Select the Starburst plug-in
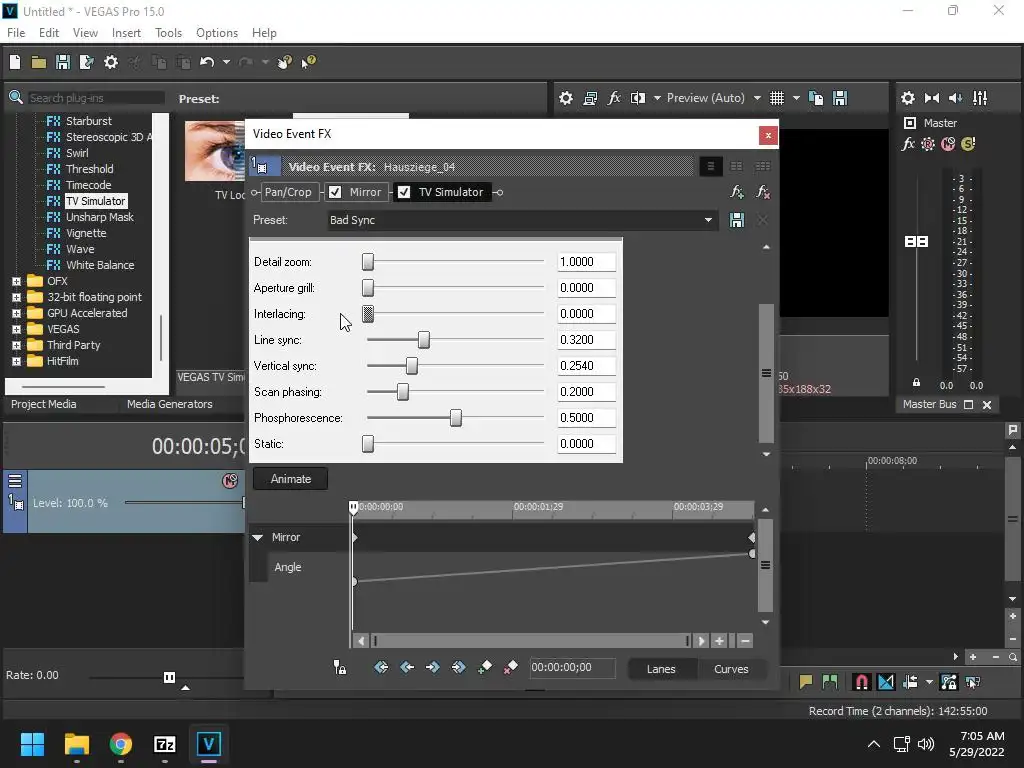The image size is (1024, 768). click(x=89, y=121)
